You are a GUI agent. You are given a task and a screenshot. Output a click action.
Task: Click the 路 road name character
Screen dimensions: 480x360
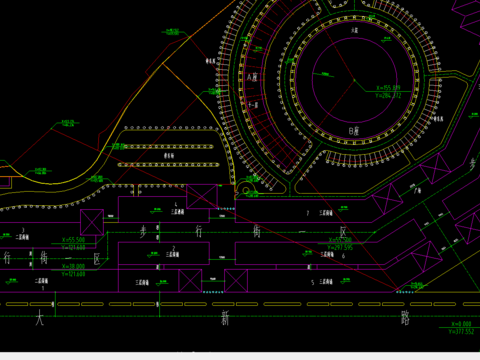click(405, 318)
